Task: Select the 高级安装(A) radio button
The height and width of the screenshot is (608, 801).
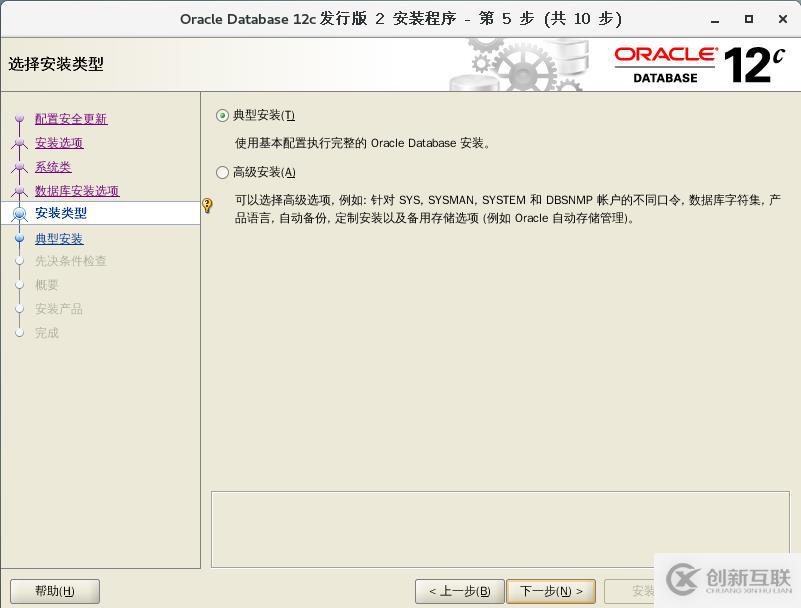Action: pos(222,172)
